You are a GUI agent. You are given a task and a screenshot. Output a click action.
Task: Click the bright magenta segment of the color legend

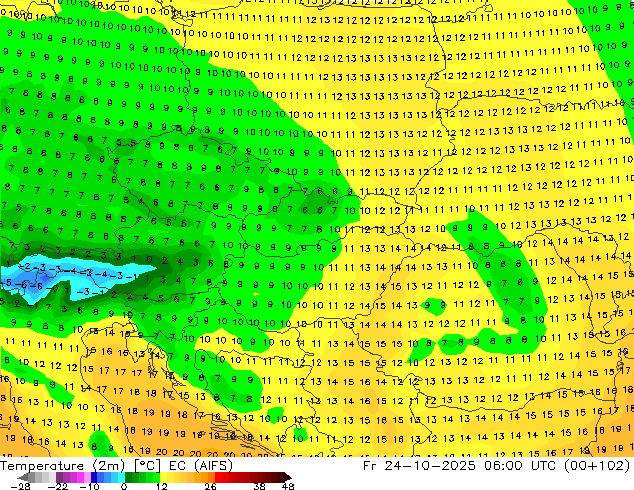click(80, 477)
